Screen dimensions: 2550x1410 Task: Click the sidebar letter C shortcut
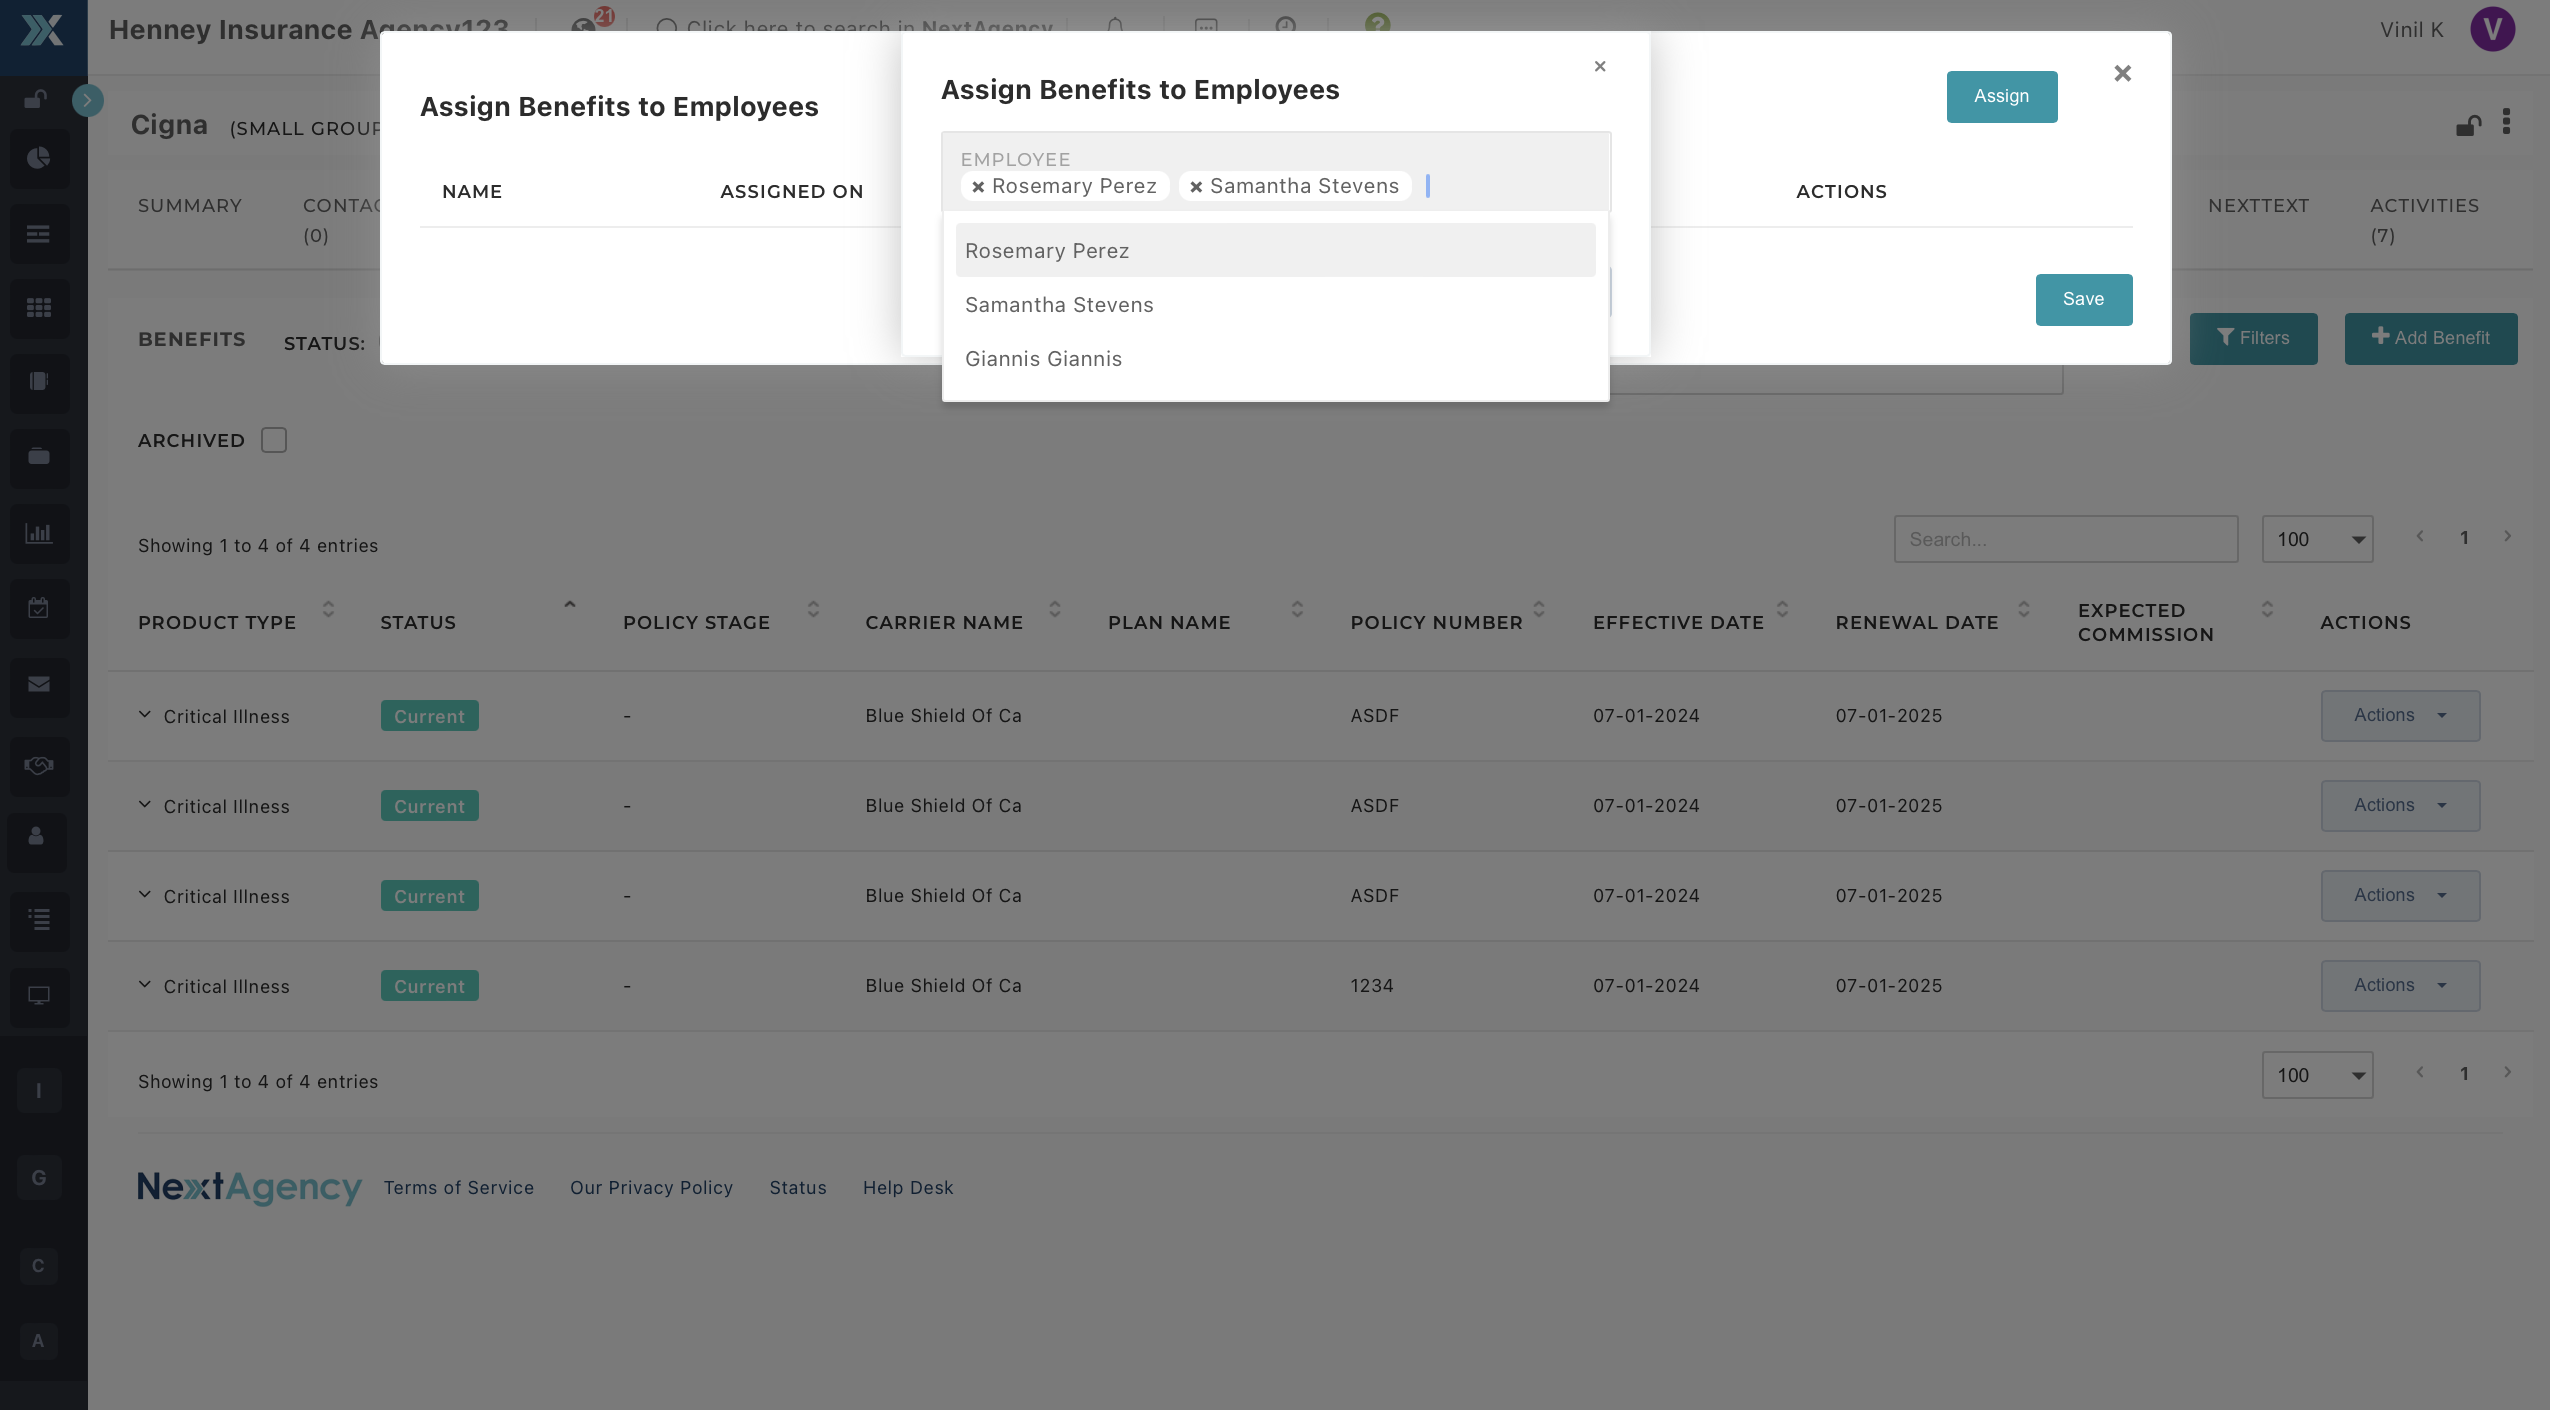coord(38,1266)
